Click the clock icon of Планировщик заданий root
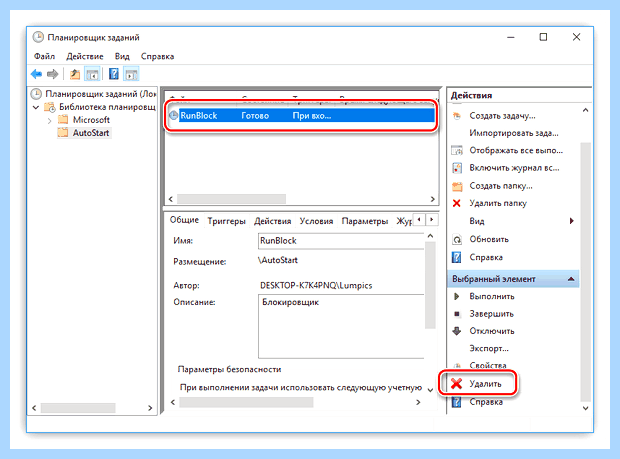The width and height of the screenshot is (620, 459). click(36, 94)
